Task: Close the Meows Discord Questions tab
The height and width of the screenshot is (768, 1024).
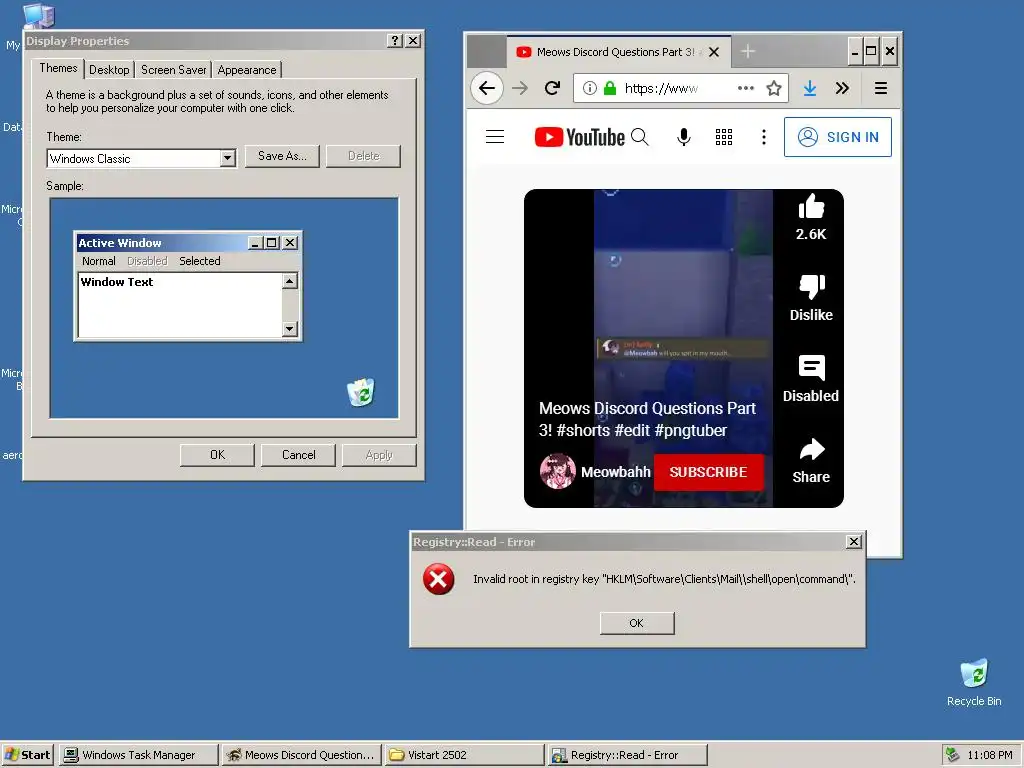Action: [x=714, y=52]
